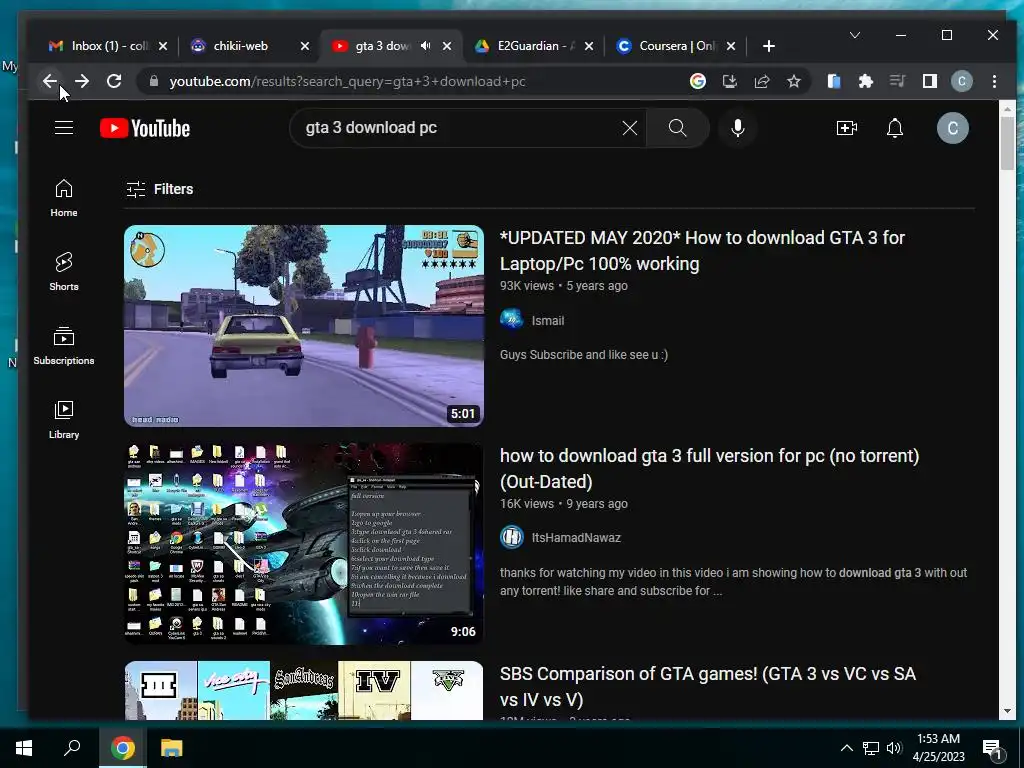Open Windows taskbar search
The image size is (1024, 768).
point(72,748)
